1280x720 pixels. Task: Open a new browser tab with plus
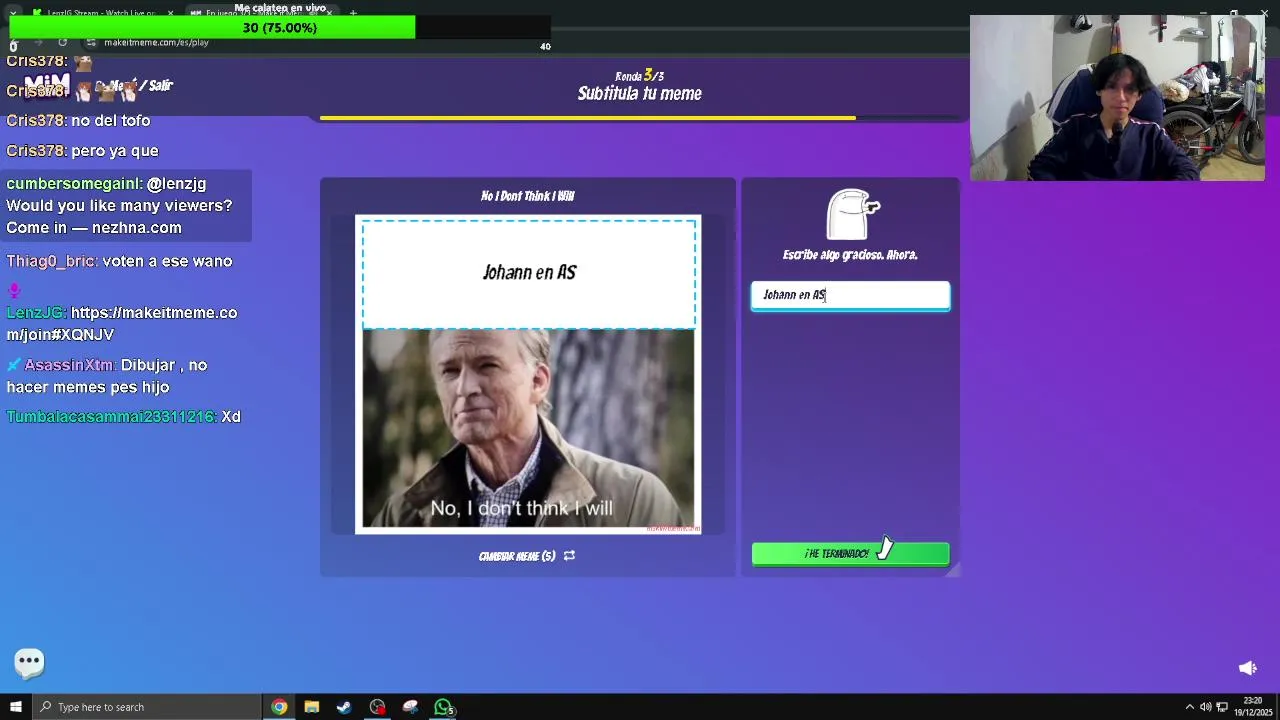(x=353, y=13)
